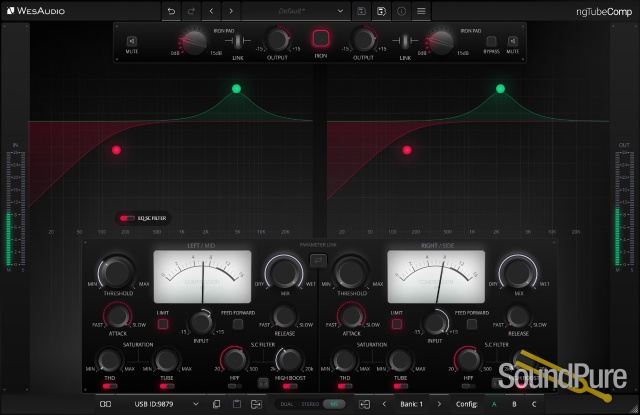Click the save preset as icon
640x415 pixels.
tap(381, 11)
